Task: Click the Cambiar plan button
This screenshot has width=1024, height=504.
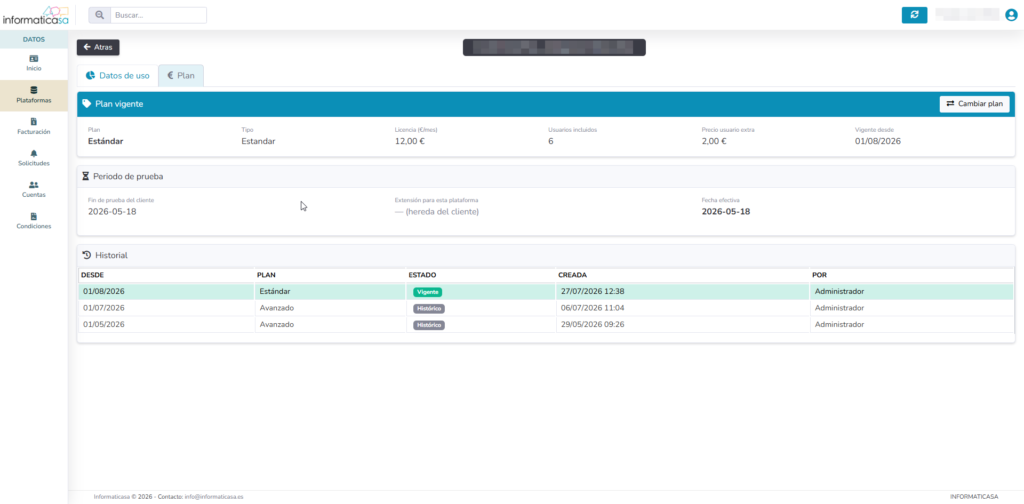Action: tap(974, 104)
